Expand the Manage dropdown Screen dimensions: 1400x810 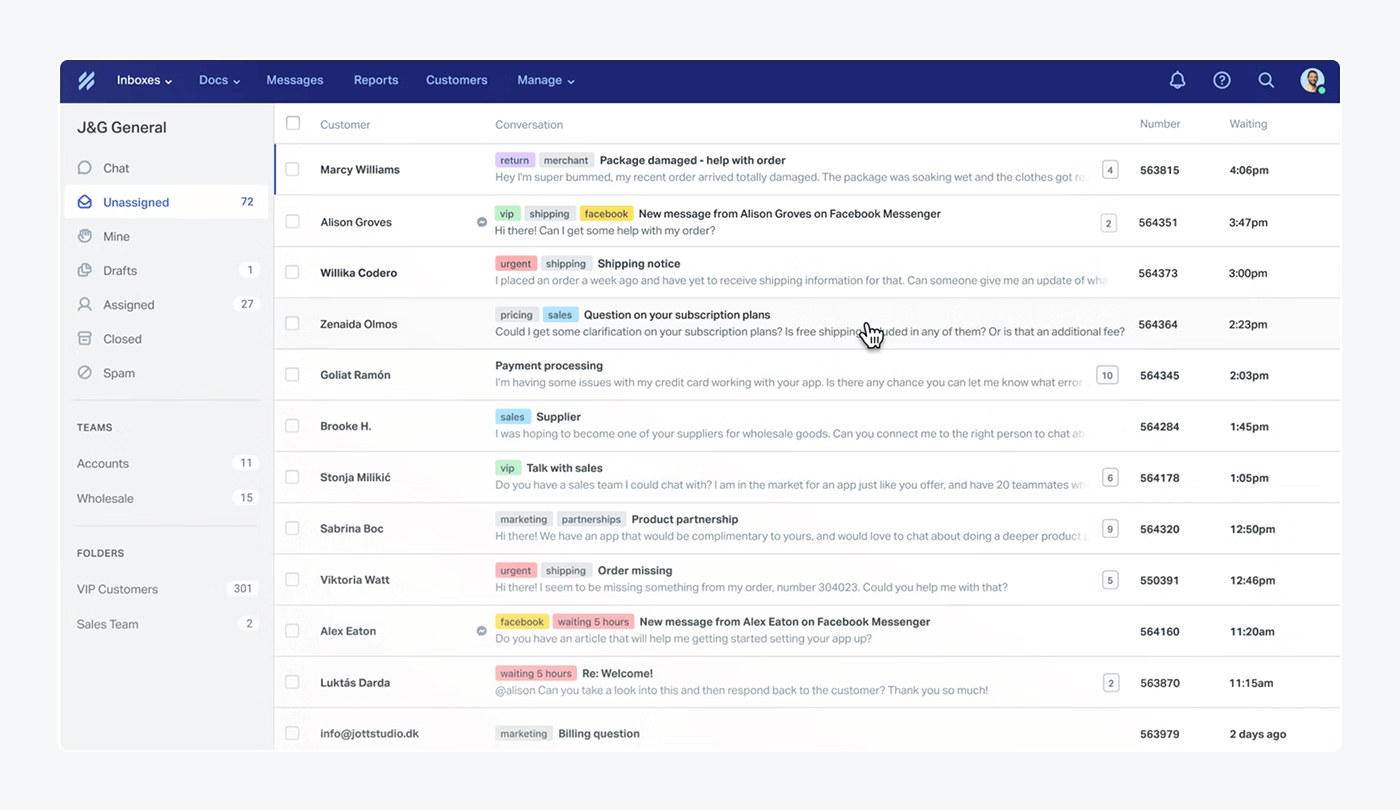tap(546, 80)
